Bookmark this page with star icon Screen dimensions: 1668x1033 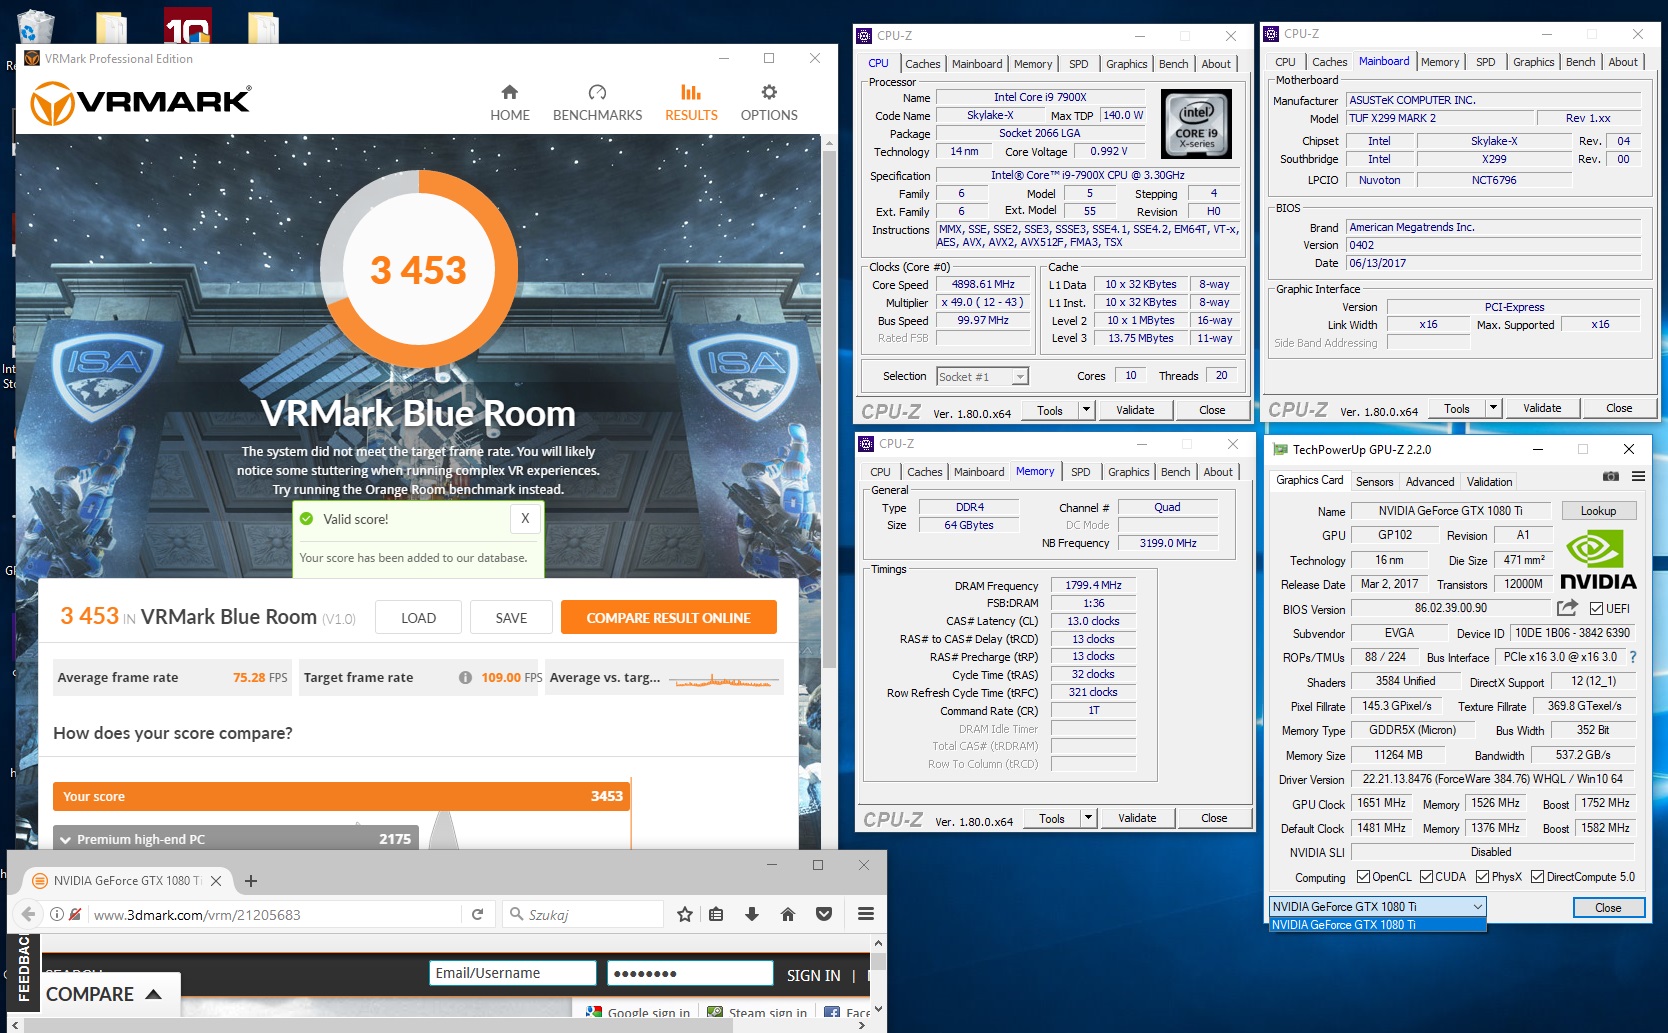pos(685,914)
